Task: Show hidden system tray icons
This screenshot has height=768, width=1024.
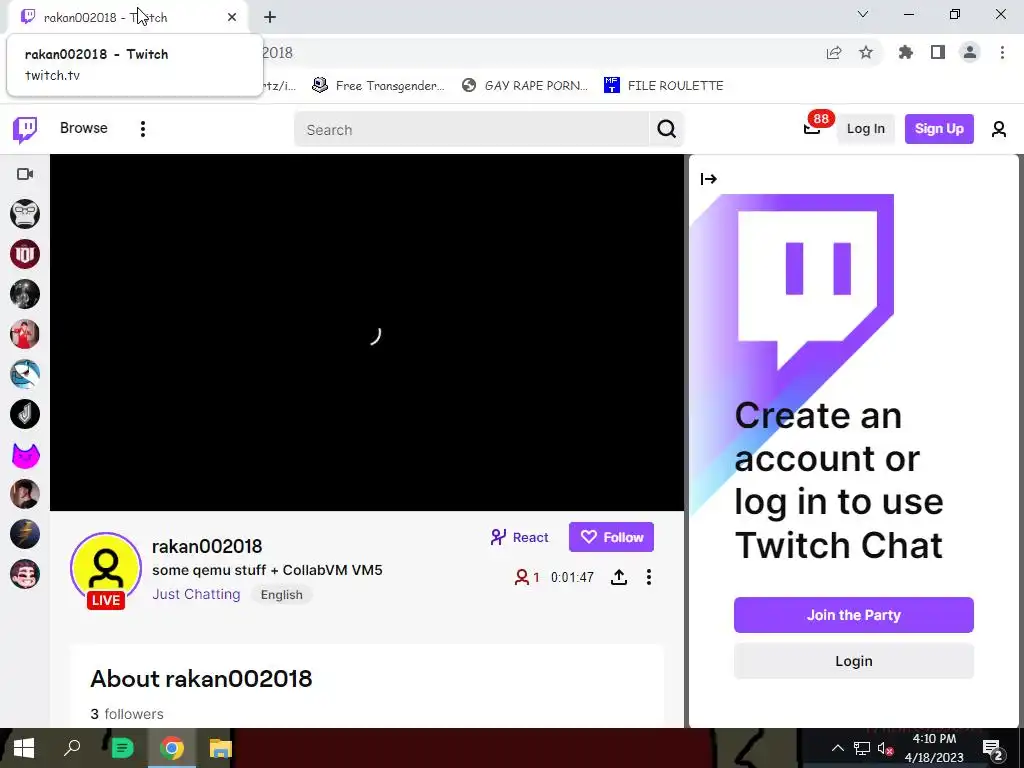Action: coord(837,748)
